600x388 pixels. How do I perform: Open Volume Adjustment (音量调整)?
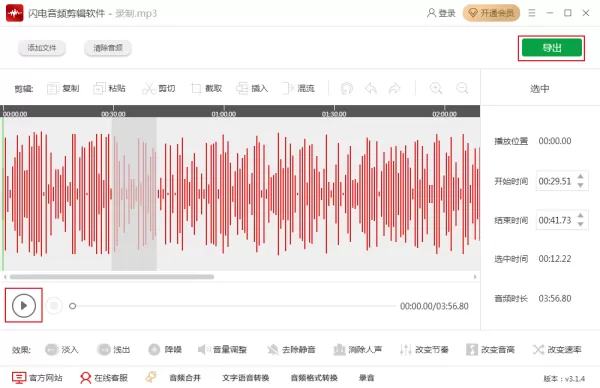[x=222, y=349]
